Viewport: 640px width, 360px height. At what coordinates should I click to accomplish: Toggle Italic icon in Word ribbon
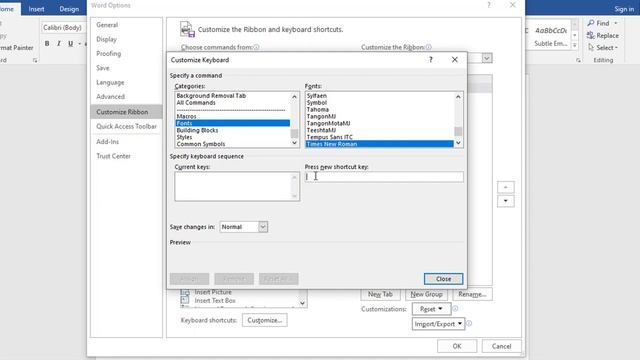pyautogui.click(x=59, y=43)
